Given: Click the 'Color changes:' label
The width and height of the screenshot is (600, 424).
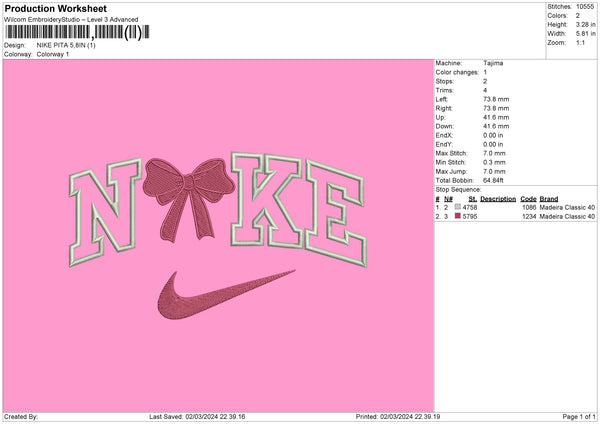Looking at the screenshot, I should (x=457, y=72).
